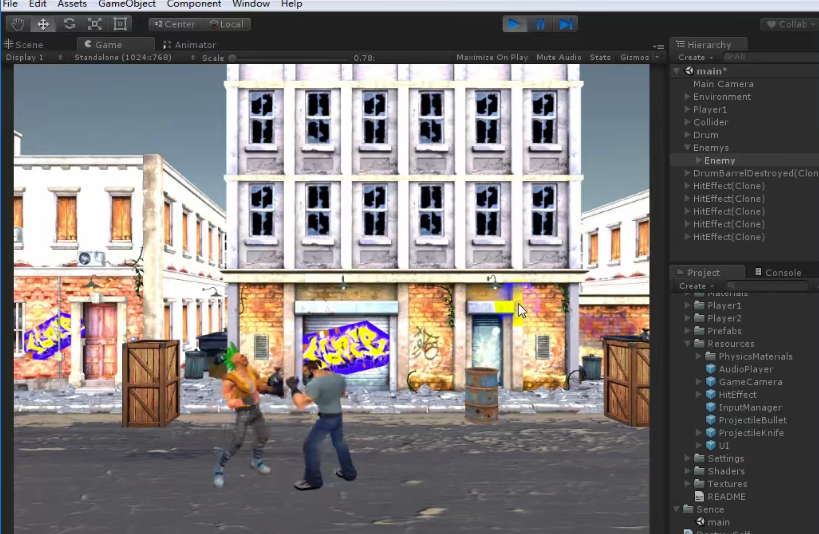Switch to the Project tab
819x534 pixels.
click(703, 272)
